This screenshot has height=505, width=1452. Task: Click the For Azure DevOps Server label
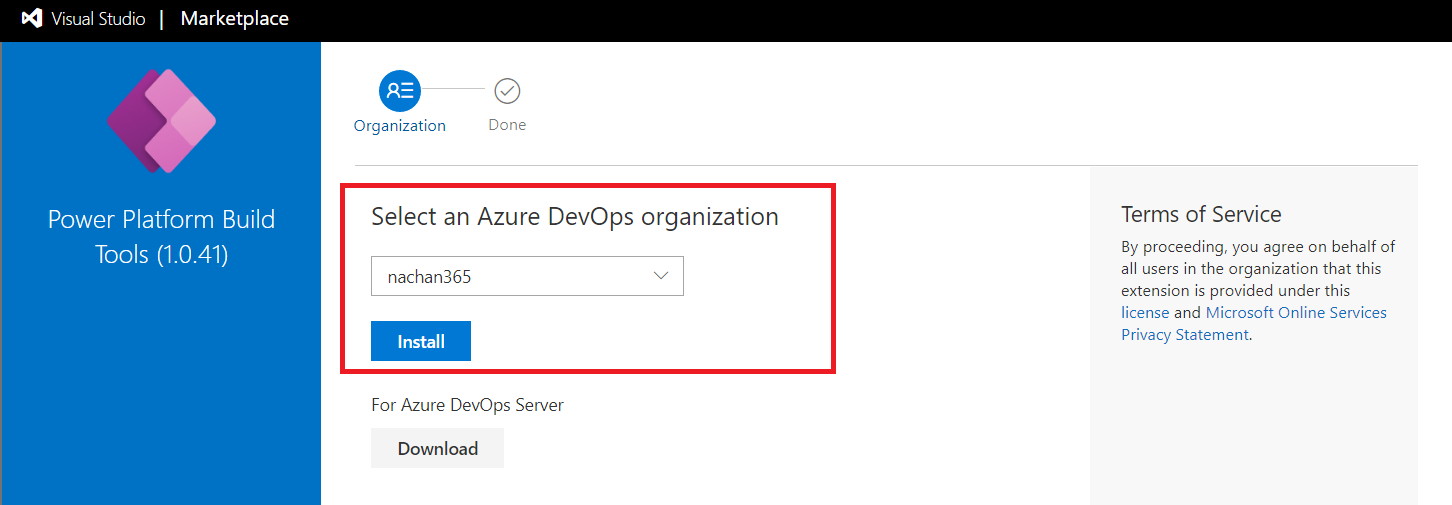[x=467, y=405]
